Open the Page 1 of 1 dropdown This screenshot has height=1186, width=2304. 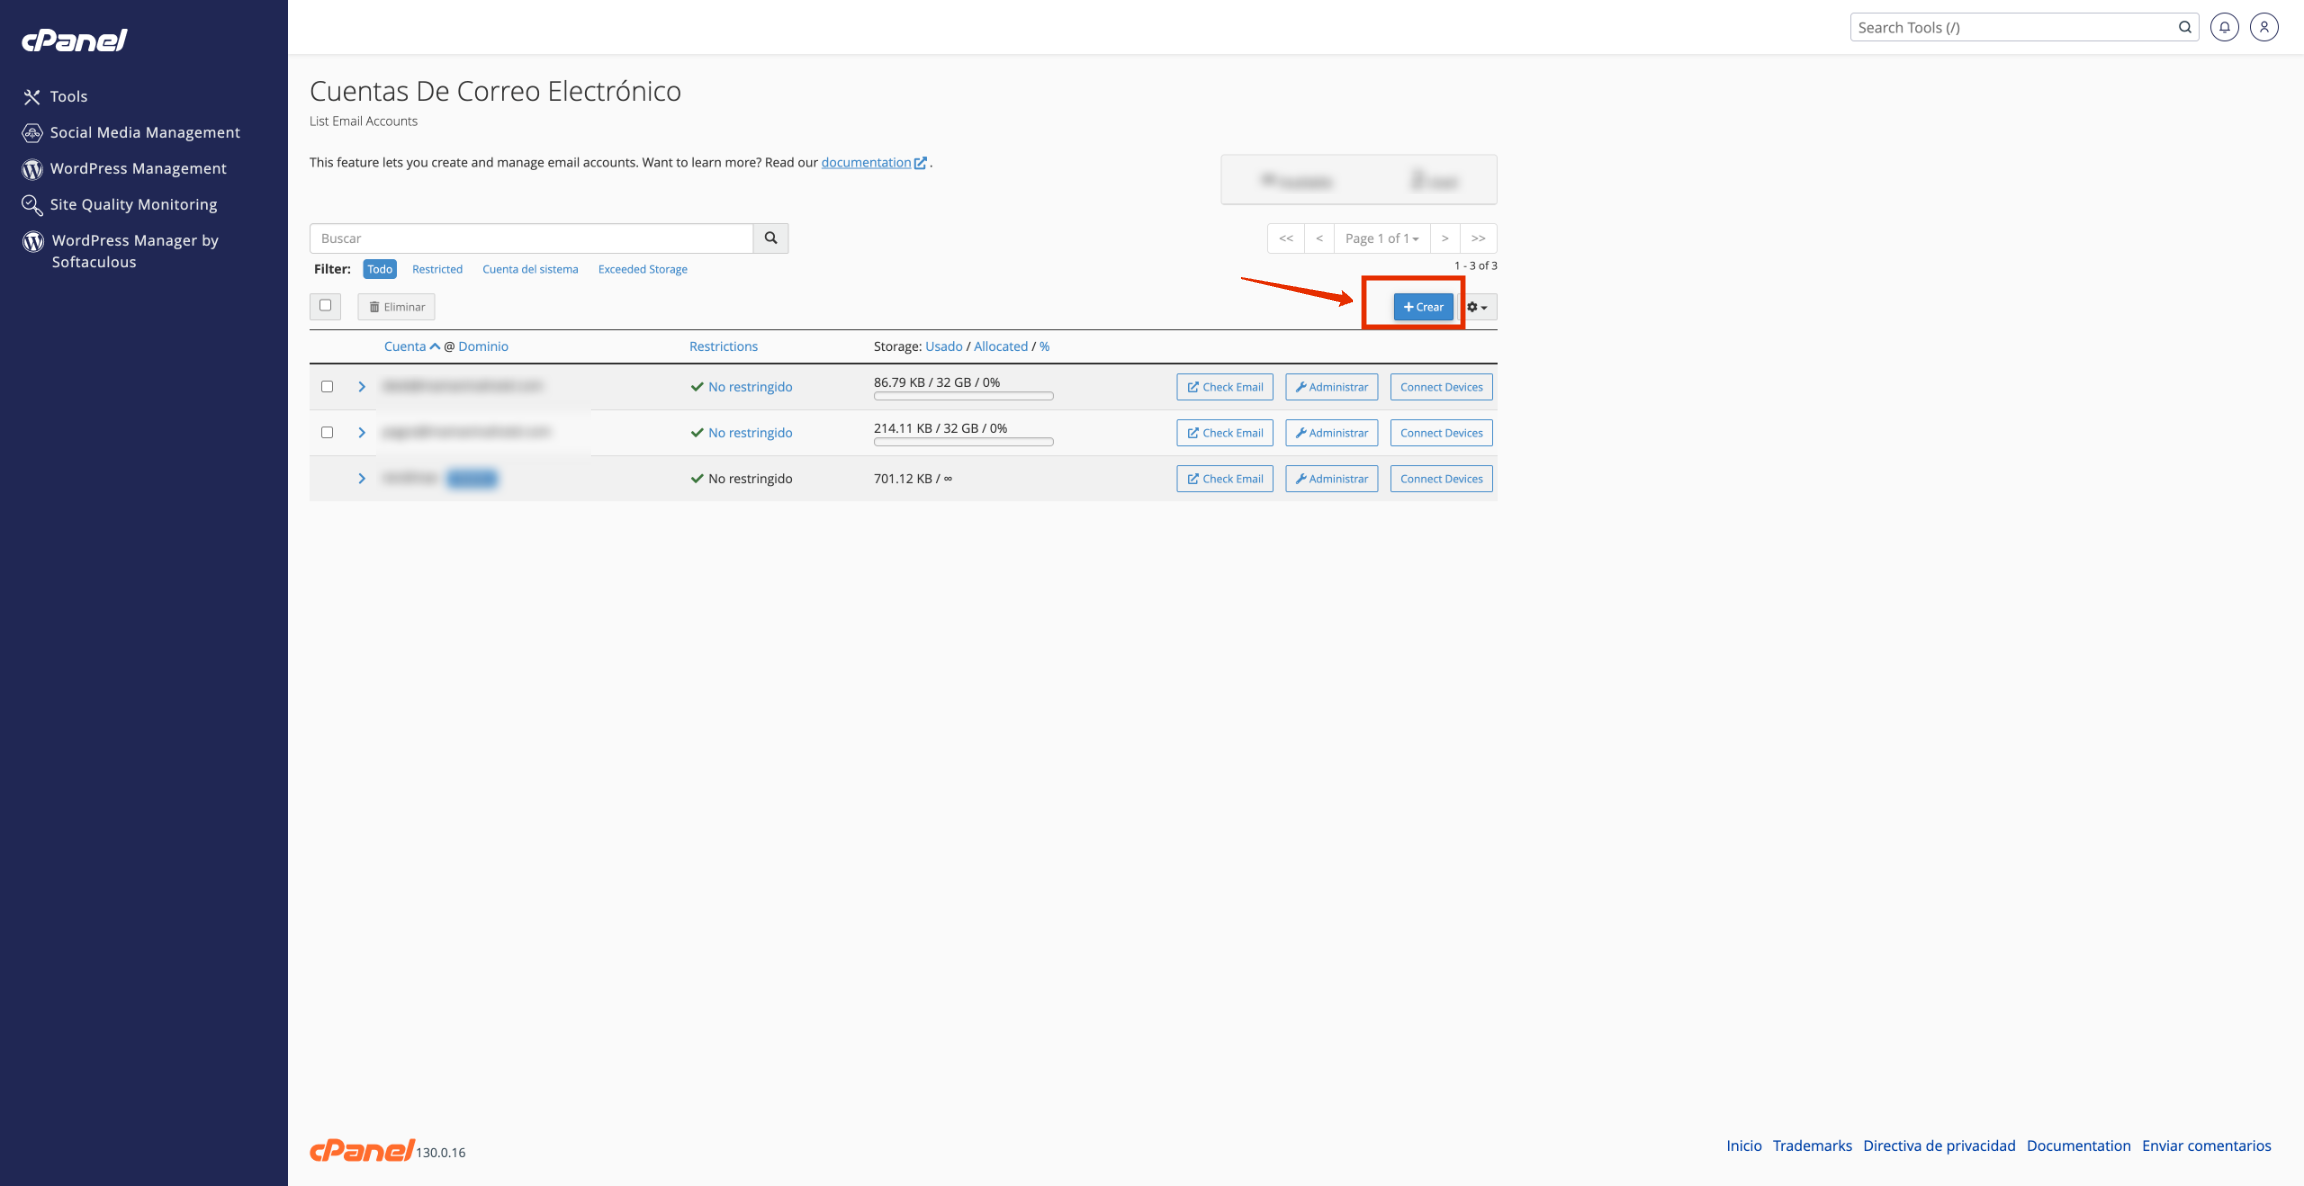1381,238
